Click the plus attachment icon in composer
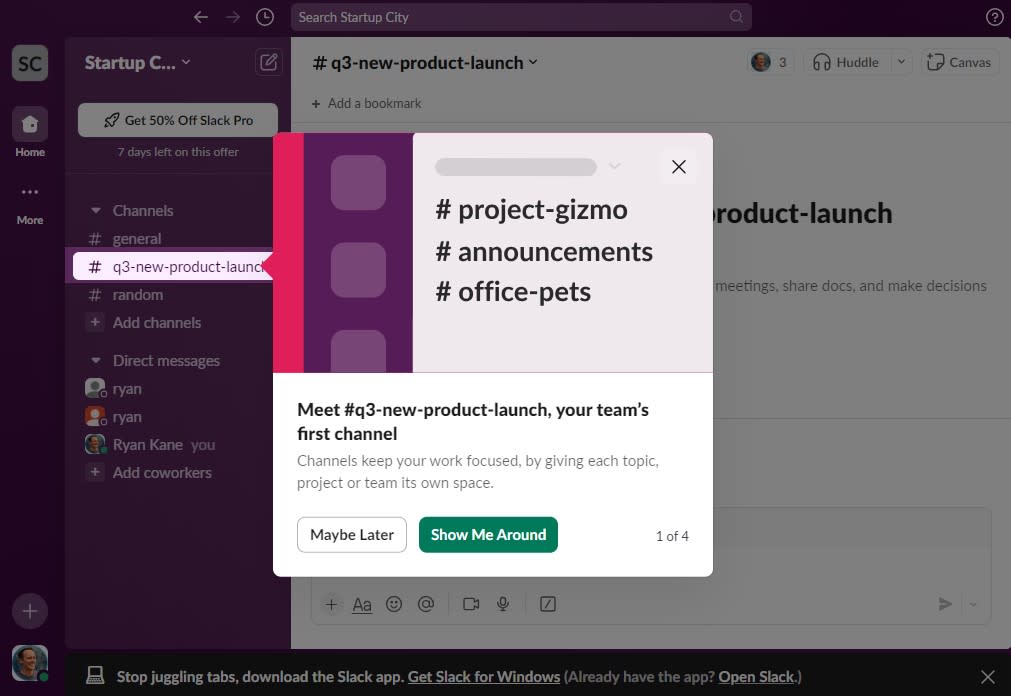The width and height of the screenshot is (1011, 696). pyautogui.click(x=331, y=604)
